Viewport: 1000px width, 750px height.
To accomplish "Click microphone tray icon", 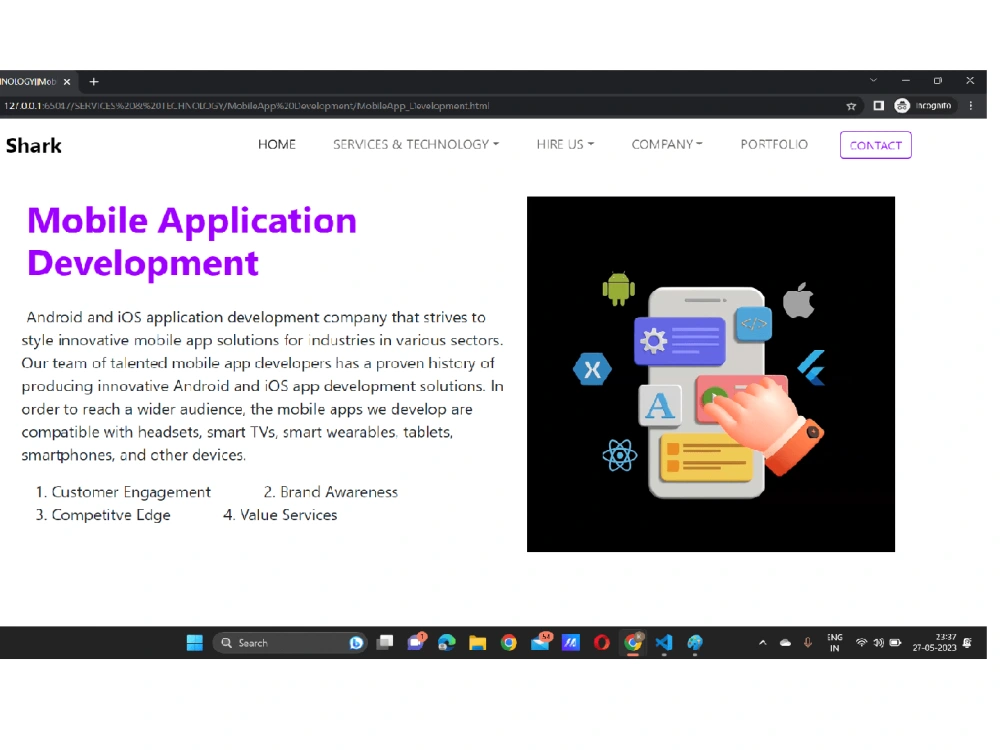I will pyautogui.click(x=808, y=643).
